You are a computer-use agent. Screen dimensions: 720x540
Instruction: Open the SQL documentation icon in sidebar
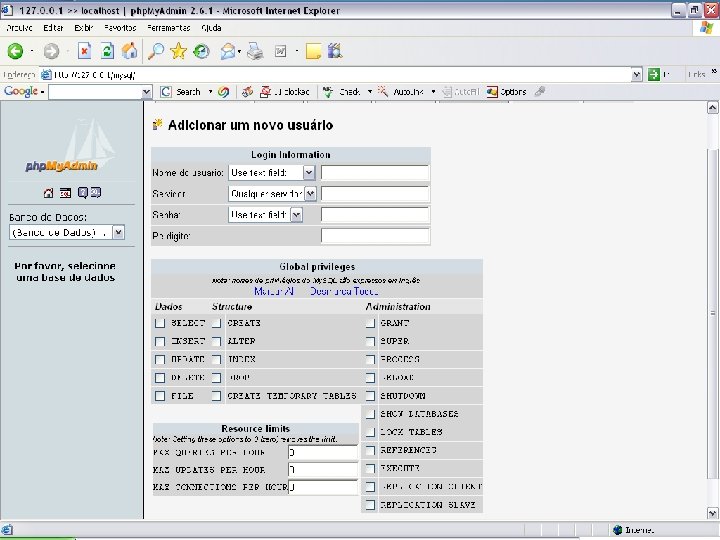pyautogui.click(x=96, y=192)
